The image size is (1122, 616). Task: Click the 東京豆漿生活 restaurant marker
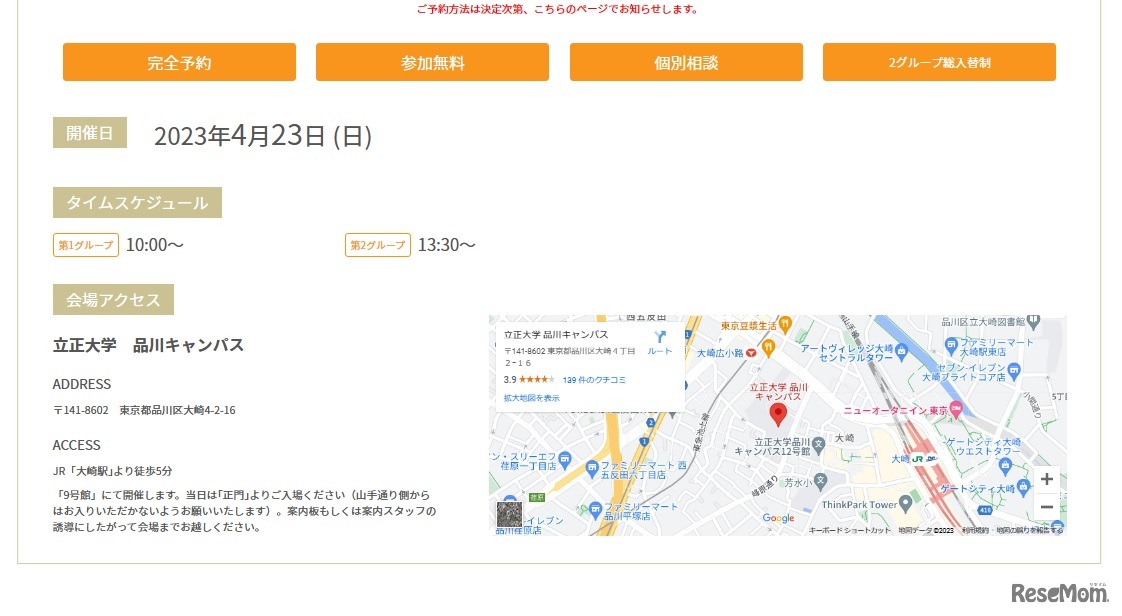tap(785, 324)
